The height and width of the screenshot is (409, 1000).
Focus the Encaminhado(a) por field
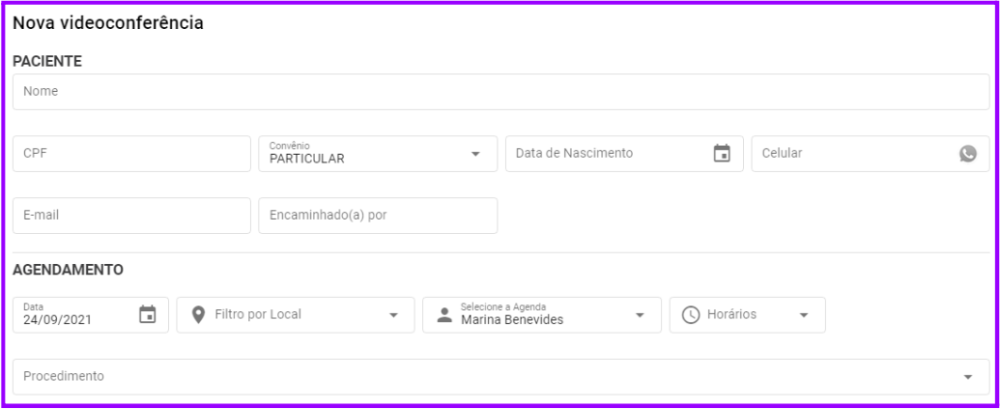click(377, 216)
